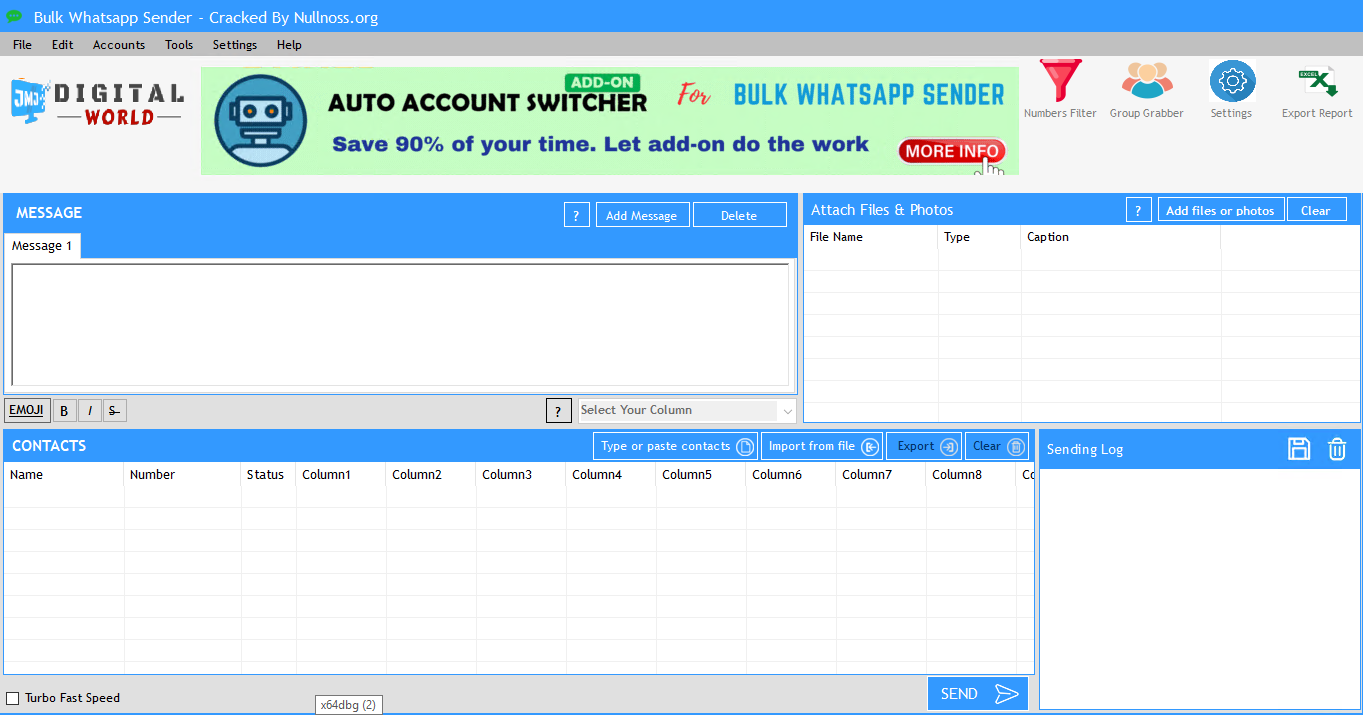The width and height of the screenshot is (1363, 715).
Task: Open the File menu
Action: coord(22,45)
